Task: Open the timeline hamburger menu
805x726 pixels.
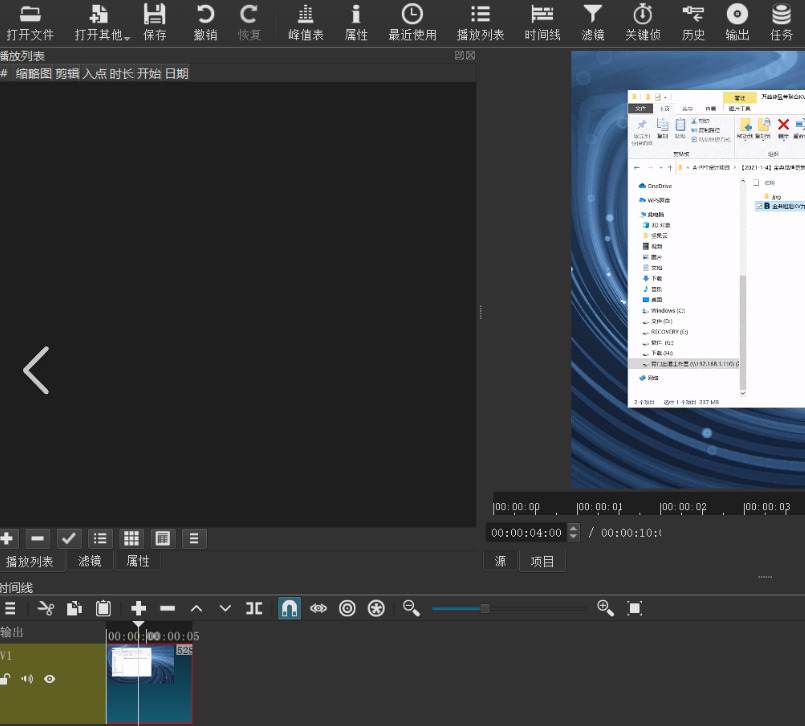Action: (10, 608)
